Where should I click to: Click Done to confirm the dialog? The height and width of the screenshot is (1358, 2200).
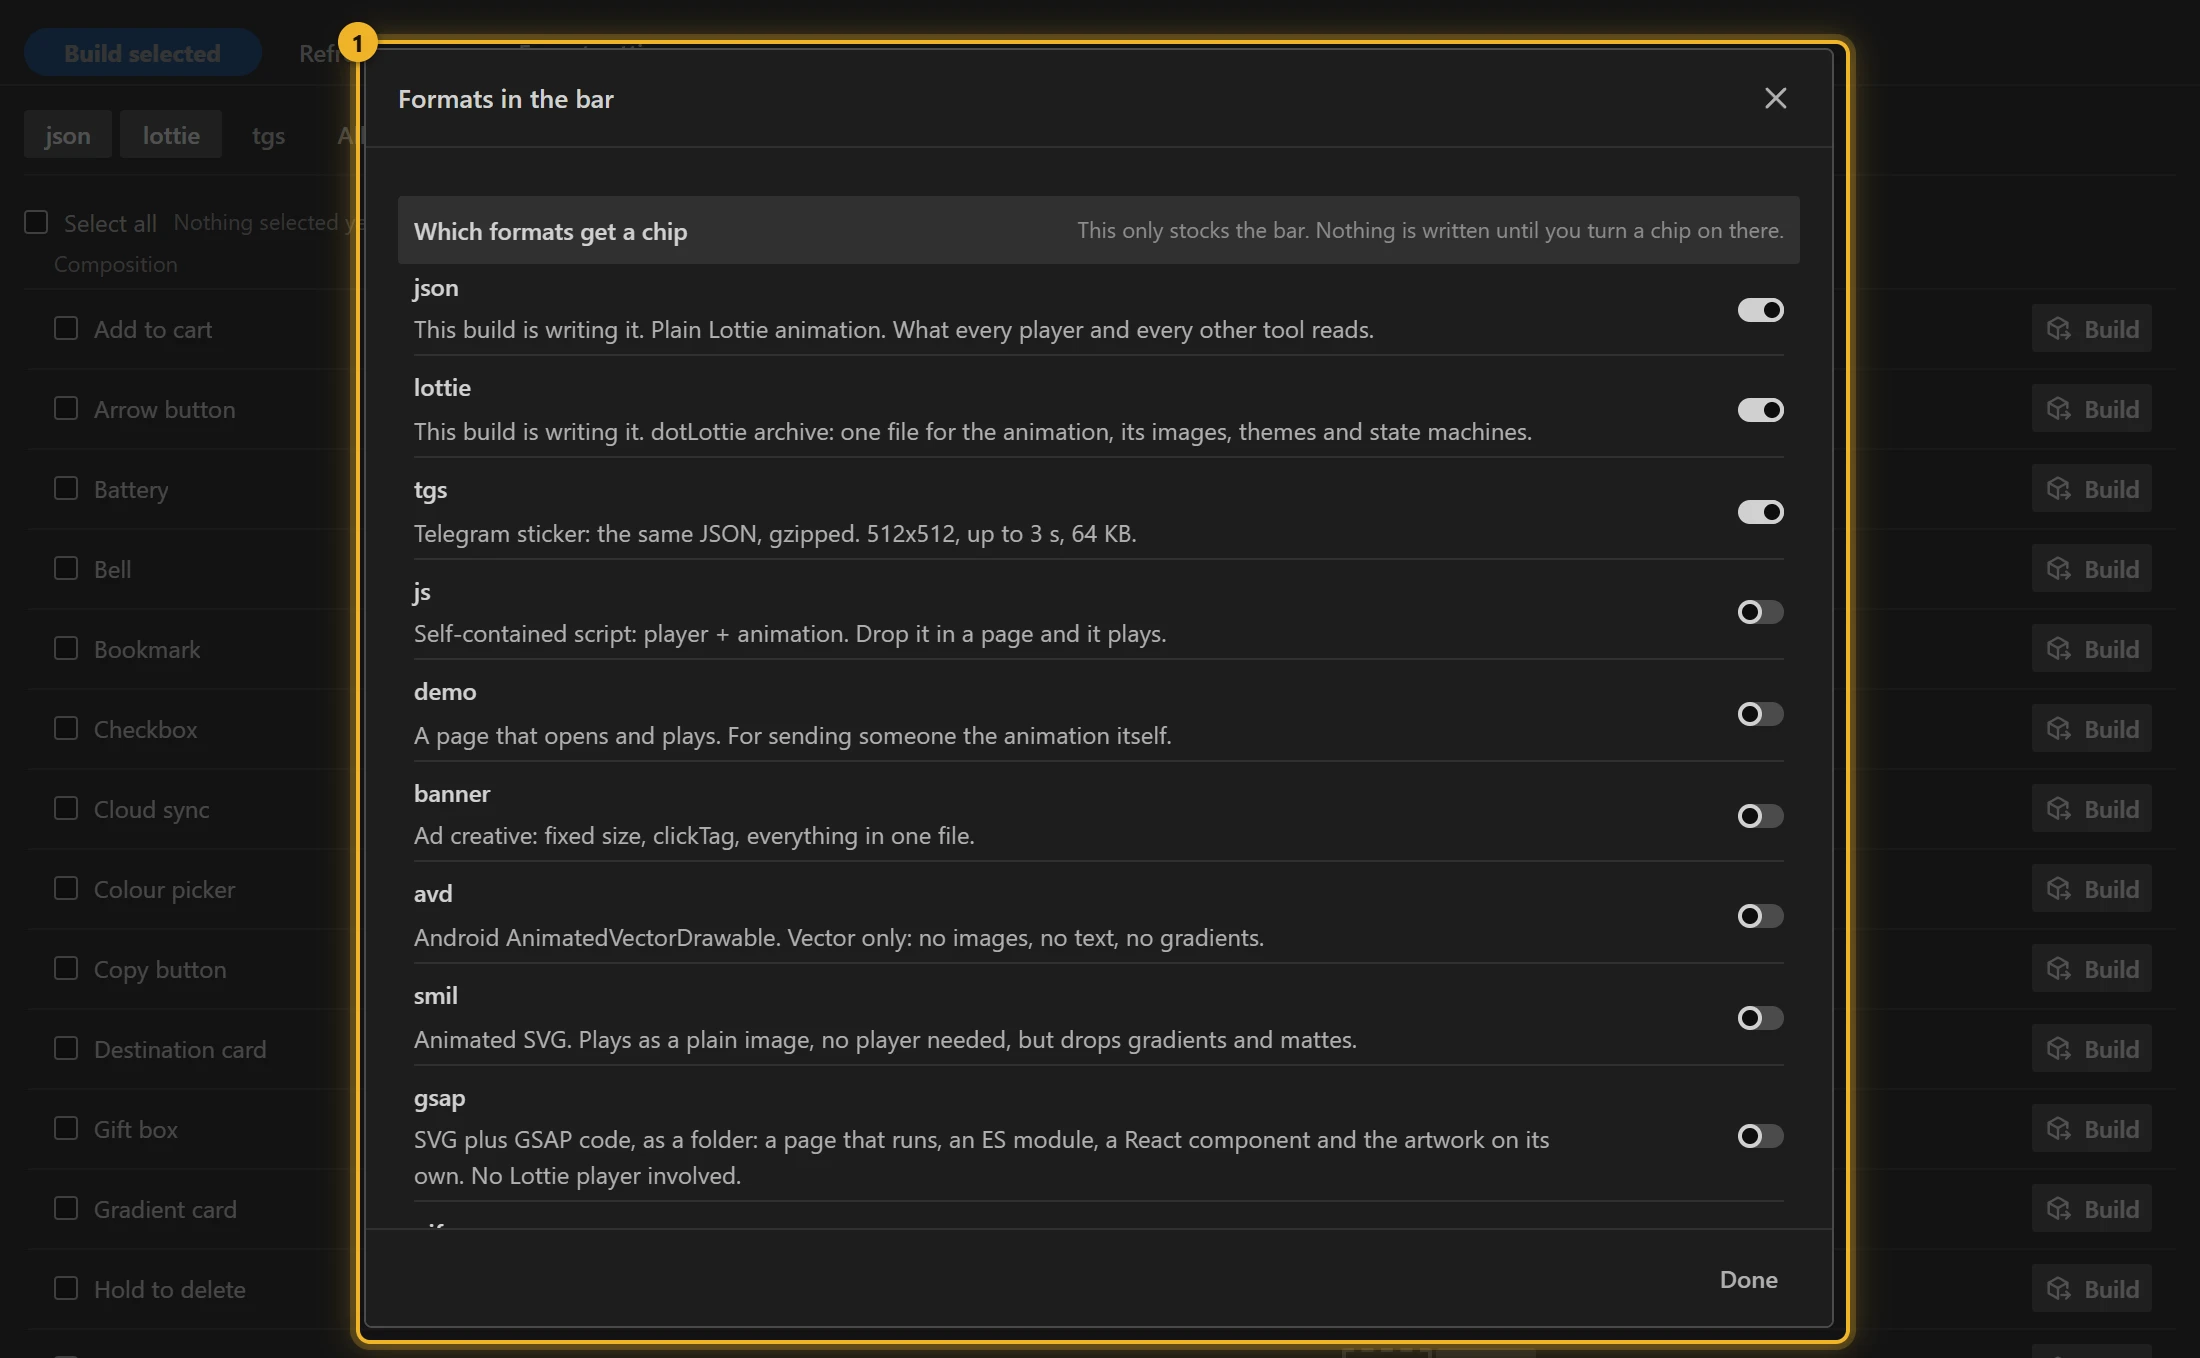pyautogui.click(x=1748, y=1280)
